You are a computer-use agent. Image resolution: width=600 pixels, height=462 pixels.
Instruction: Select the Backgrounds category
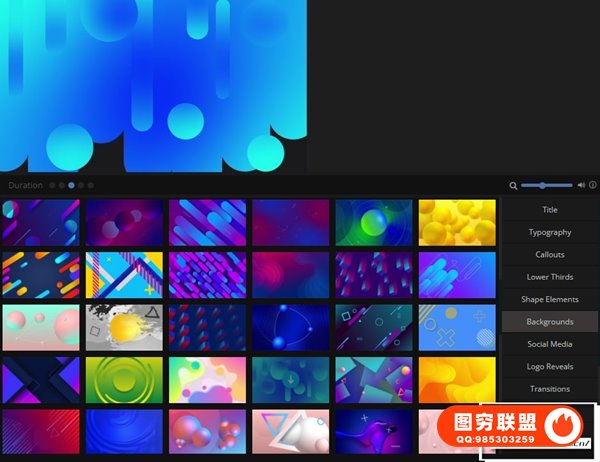pyautogui.click(x=550, y=322)
